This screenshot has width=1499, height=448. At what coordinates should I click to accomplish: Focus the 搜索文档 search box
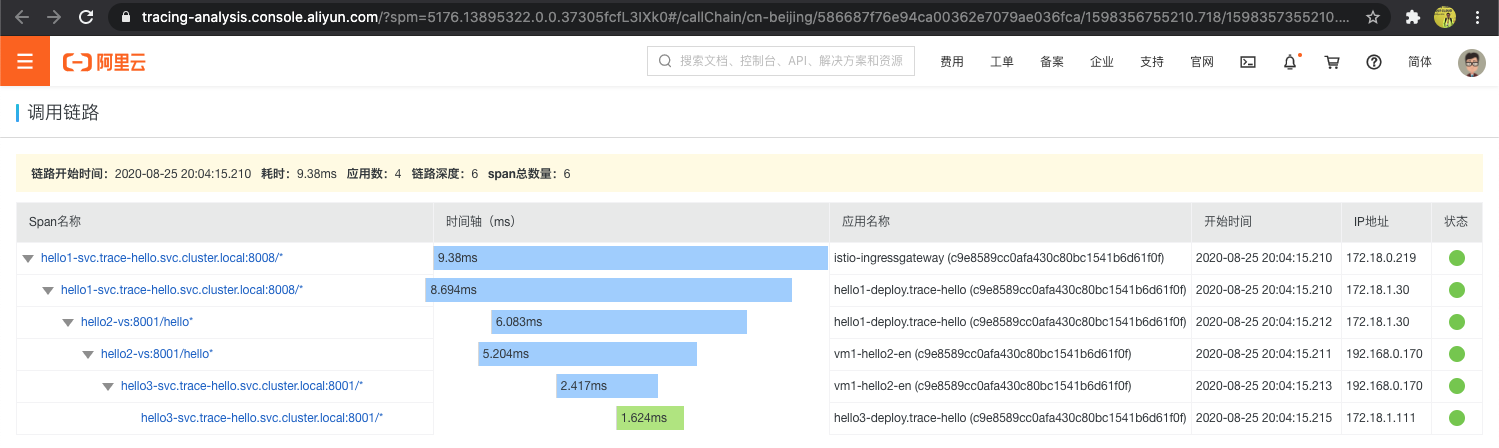click(x=781, y=62)
